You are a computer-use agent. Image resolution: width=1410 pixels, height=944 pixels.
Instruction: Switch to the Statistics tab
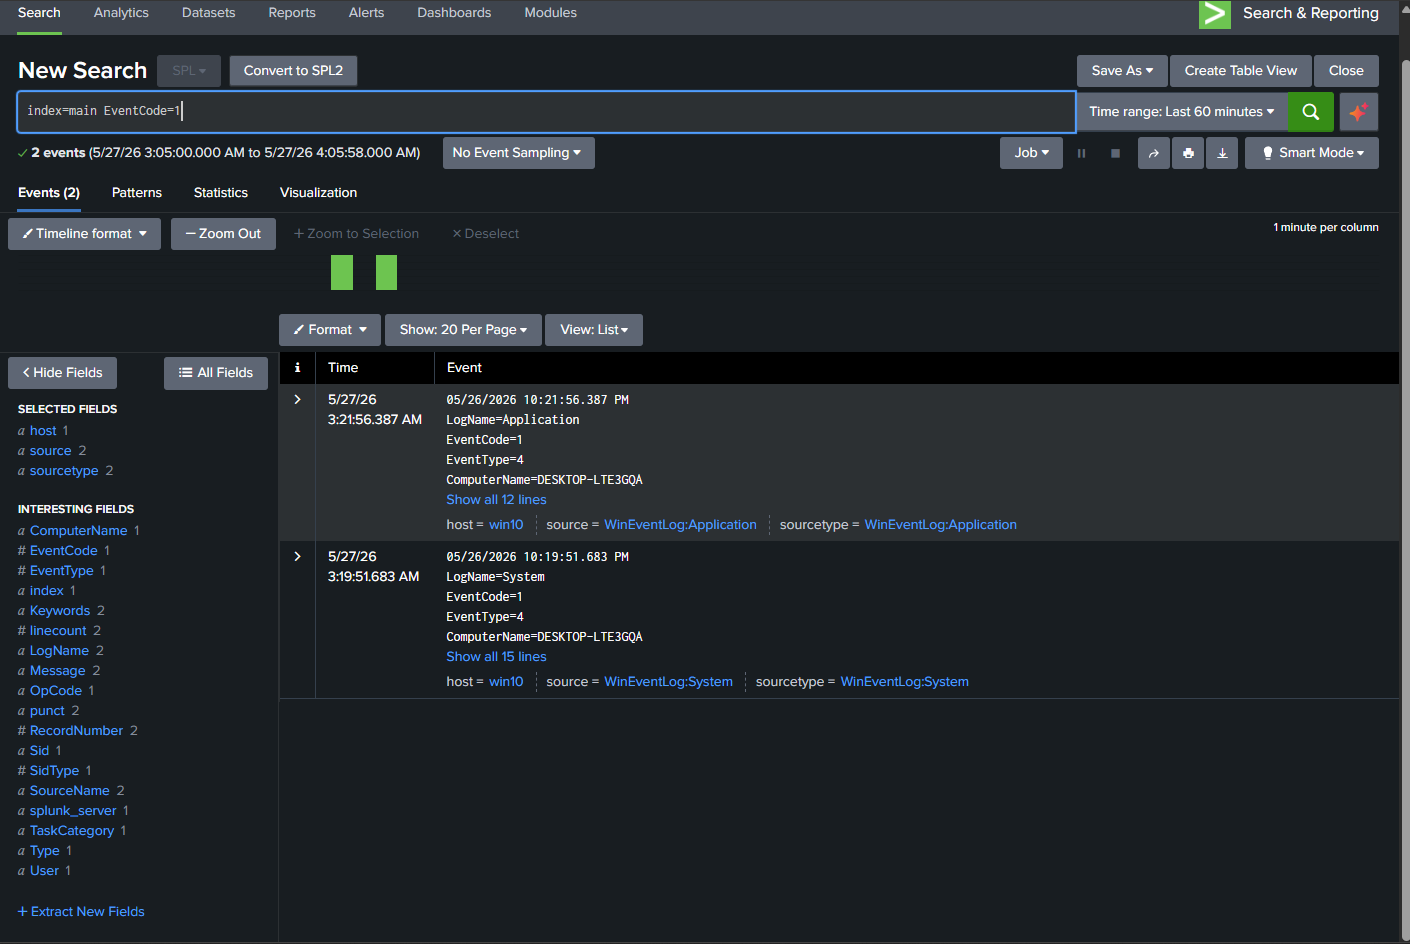(221, 193)
